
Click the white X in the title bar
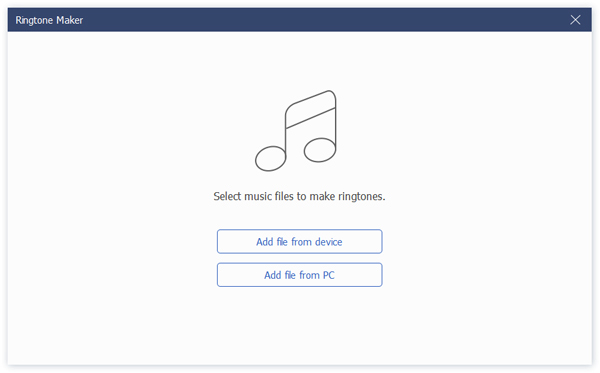(x=575, y=20)
